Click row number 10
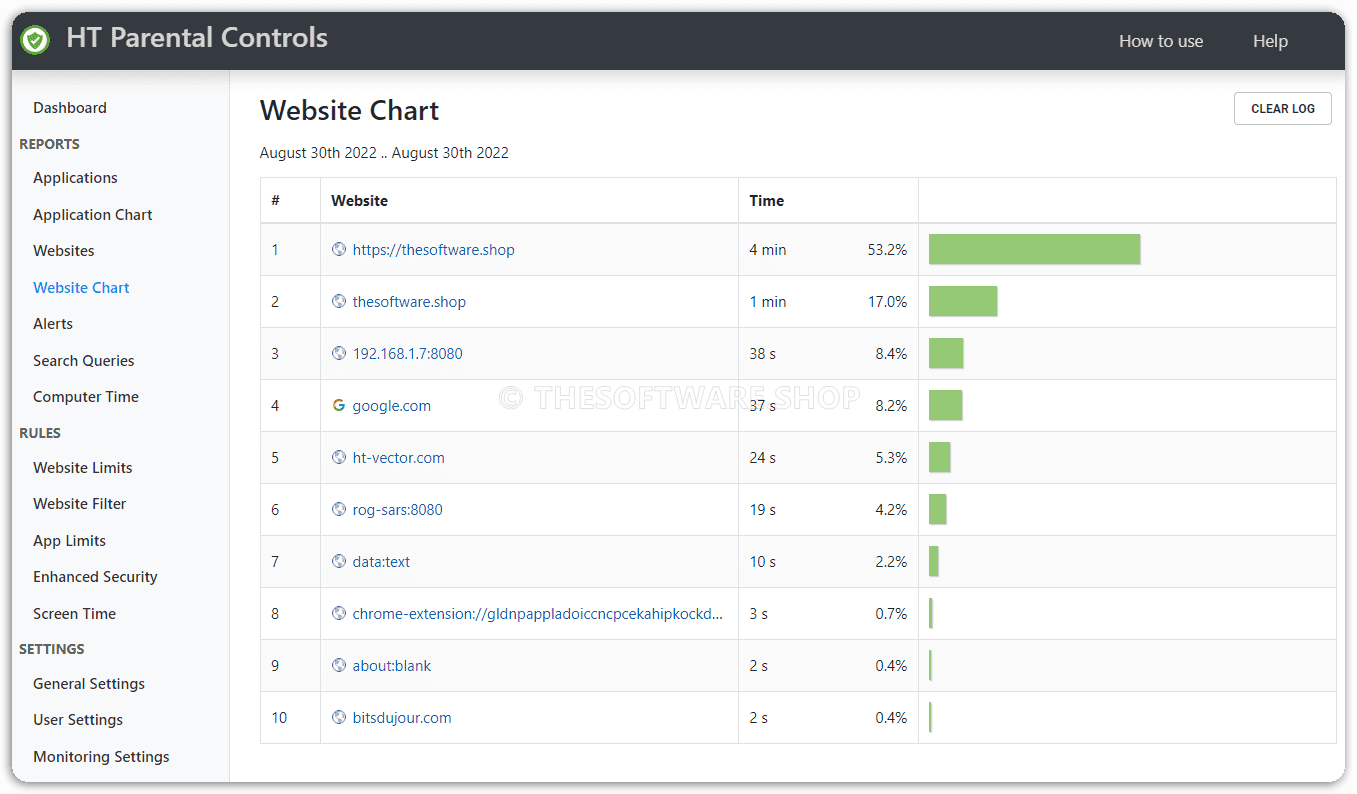 point(279,718)
